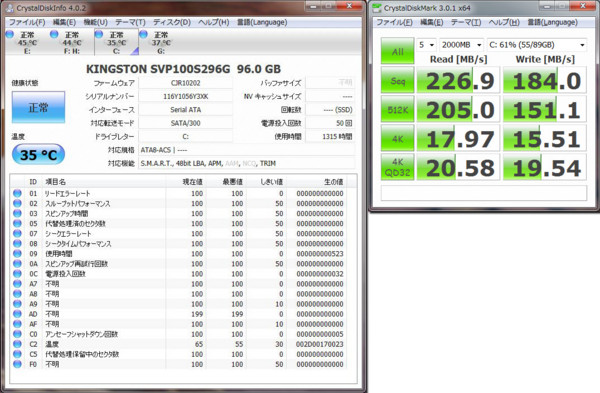
Task: Open the test size dropdown showing 2000MB
Action: [x=461, y=45]
